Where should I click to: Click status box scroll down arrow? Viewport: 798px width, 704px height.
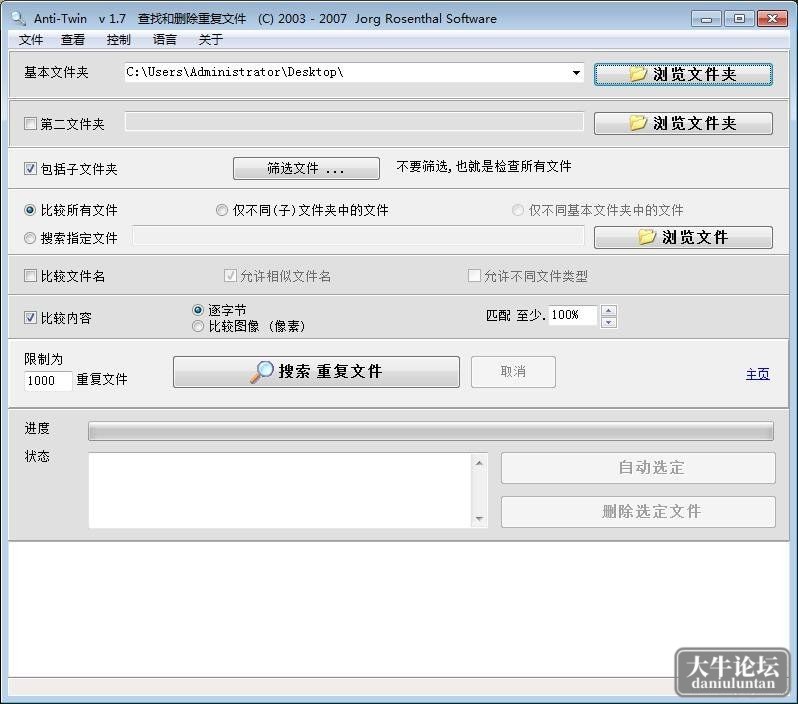tap(479, 519)
